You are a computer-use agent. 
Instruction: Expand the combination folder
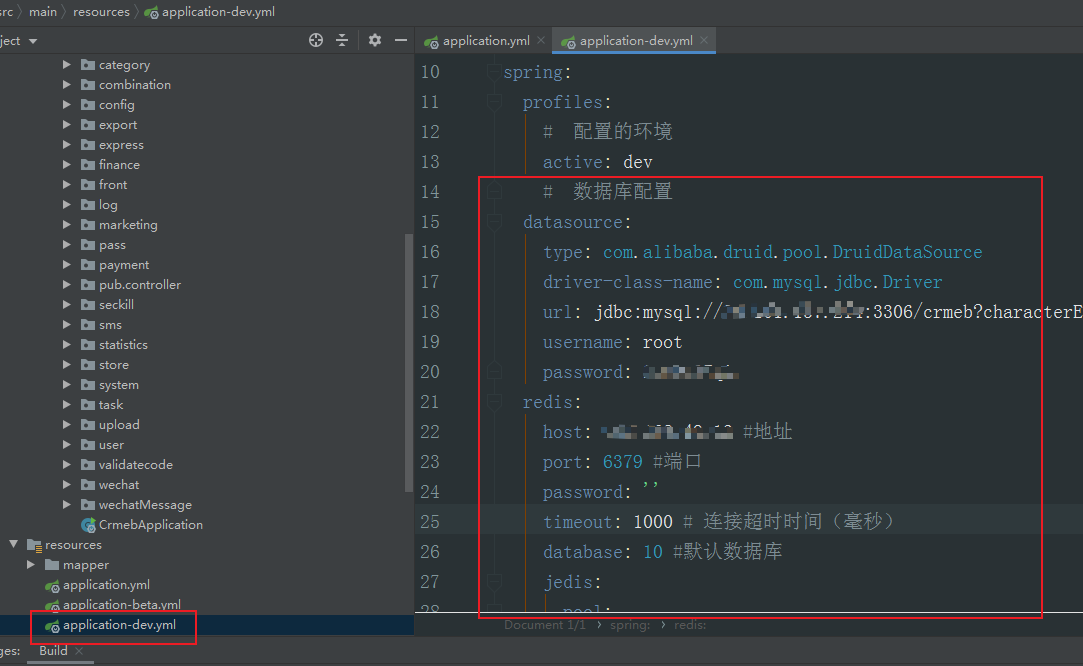(x=67, y=84)
